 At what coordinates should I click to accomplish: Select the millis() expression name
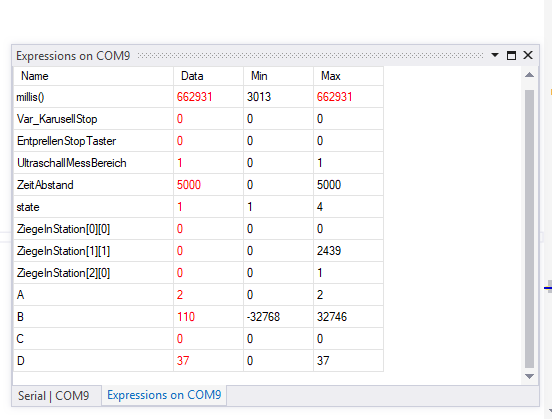30,97
